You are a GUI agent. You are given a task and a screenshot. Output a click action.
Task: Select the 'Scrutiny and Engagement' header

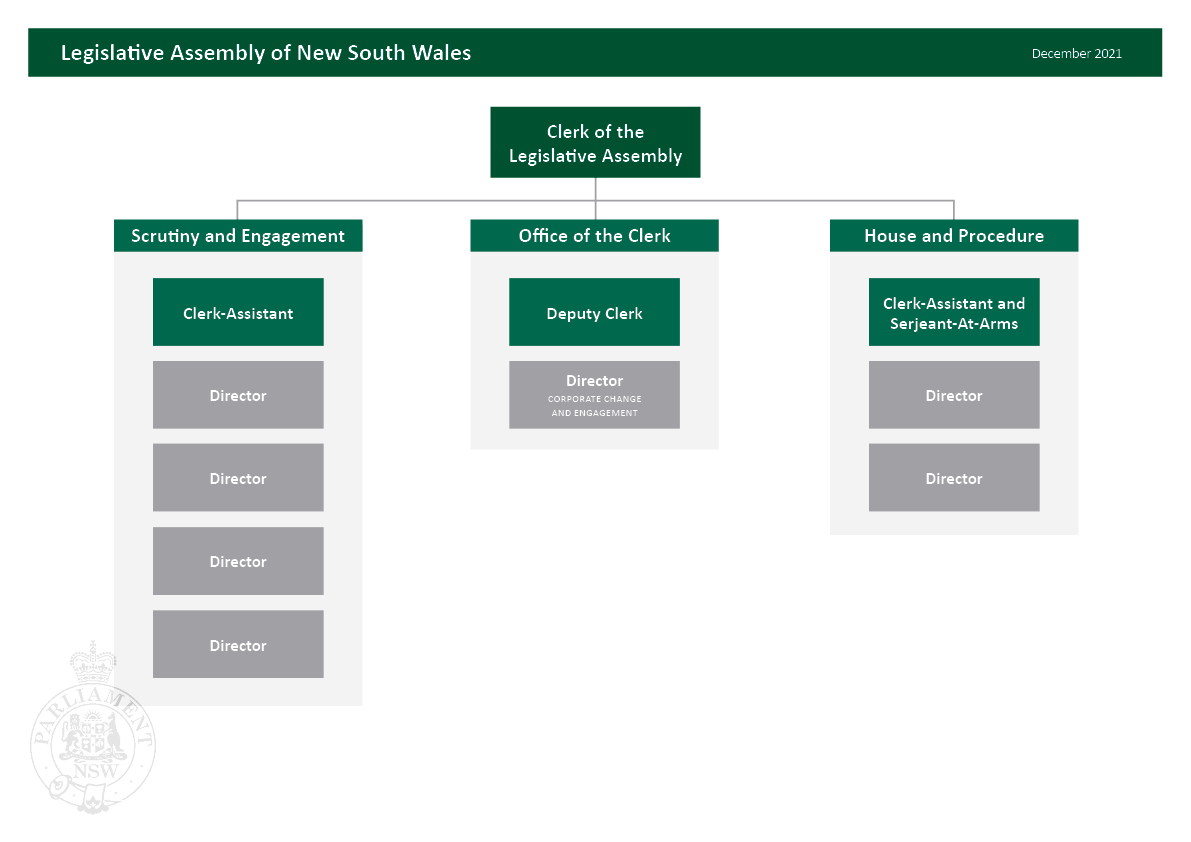tap(238, 235)
